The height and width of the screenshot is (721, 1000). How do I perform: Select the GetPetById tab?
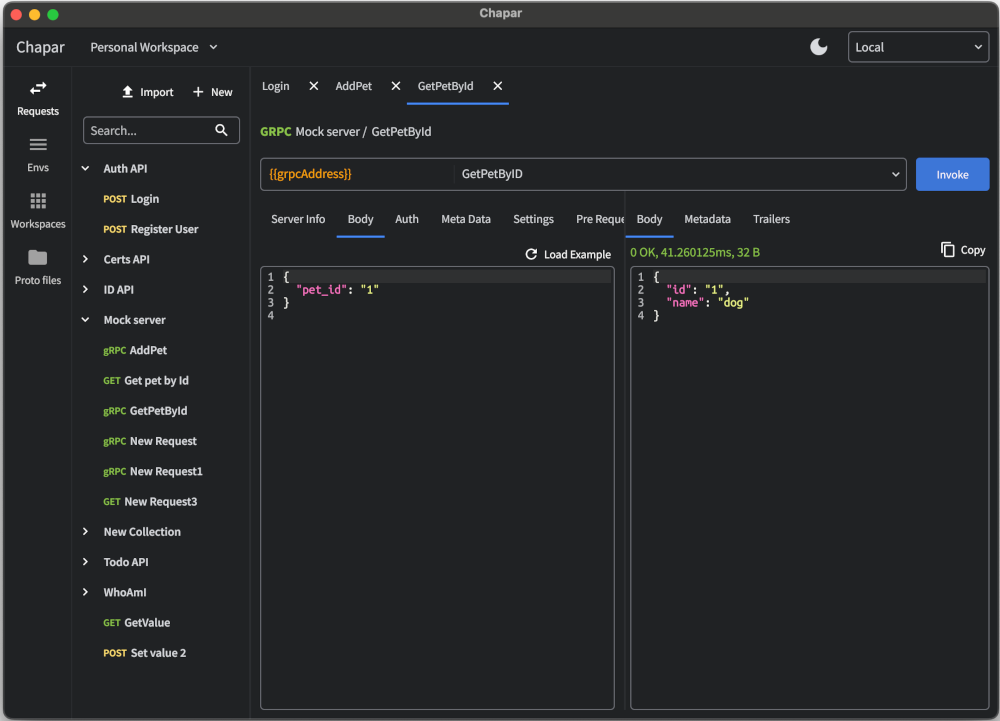pyautogui.click(x=445, y=86)
